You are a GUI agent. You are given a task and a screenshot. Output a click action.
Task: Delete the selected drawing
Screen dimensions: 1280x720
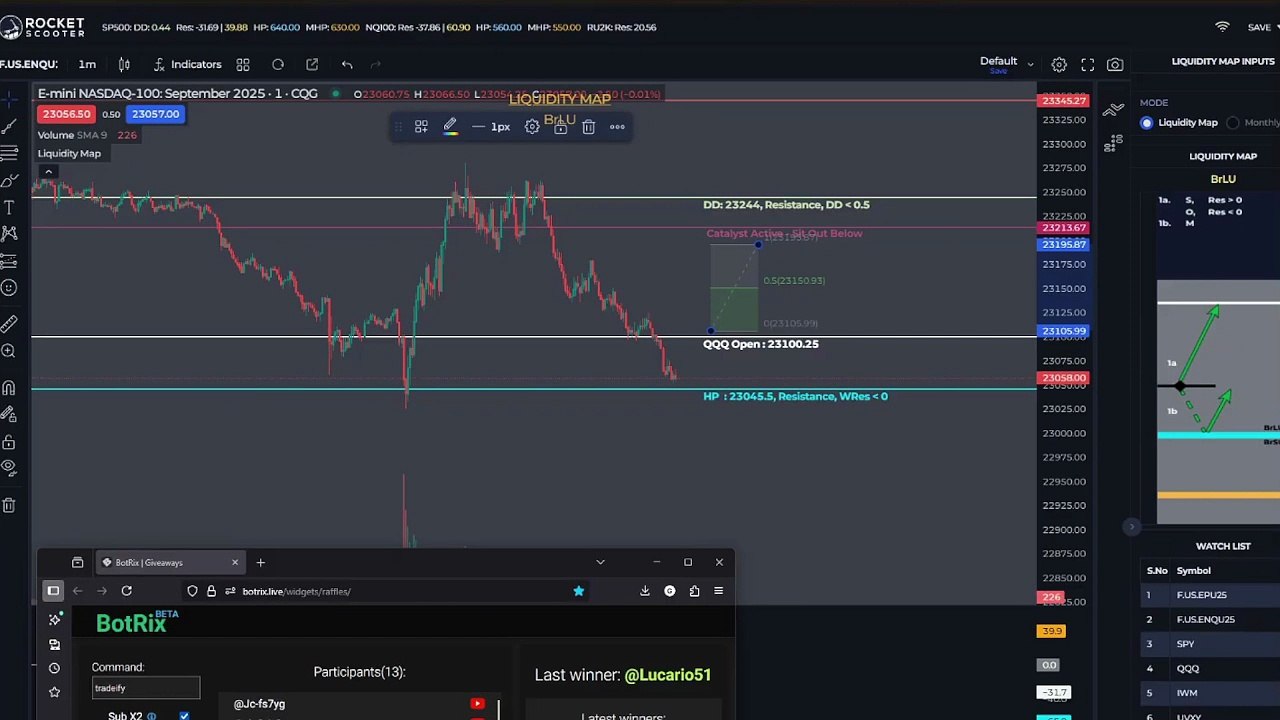(x=589, y=127)
